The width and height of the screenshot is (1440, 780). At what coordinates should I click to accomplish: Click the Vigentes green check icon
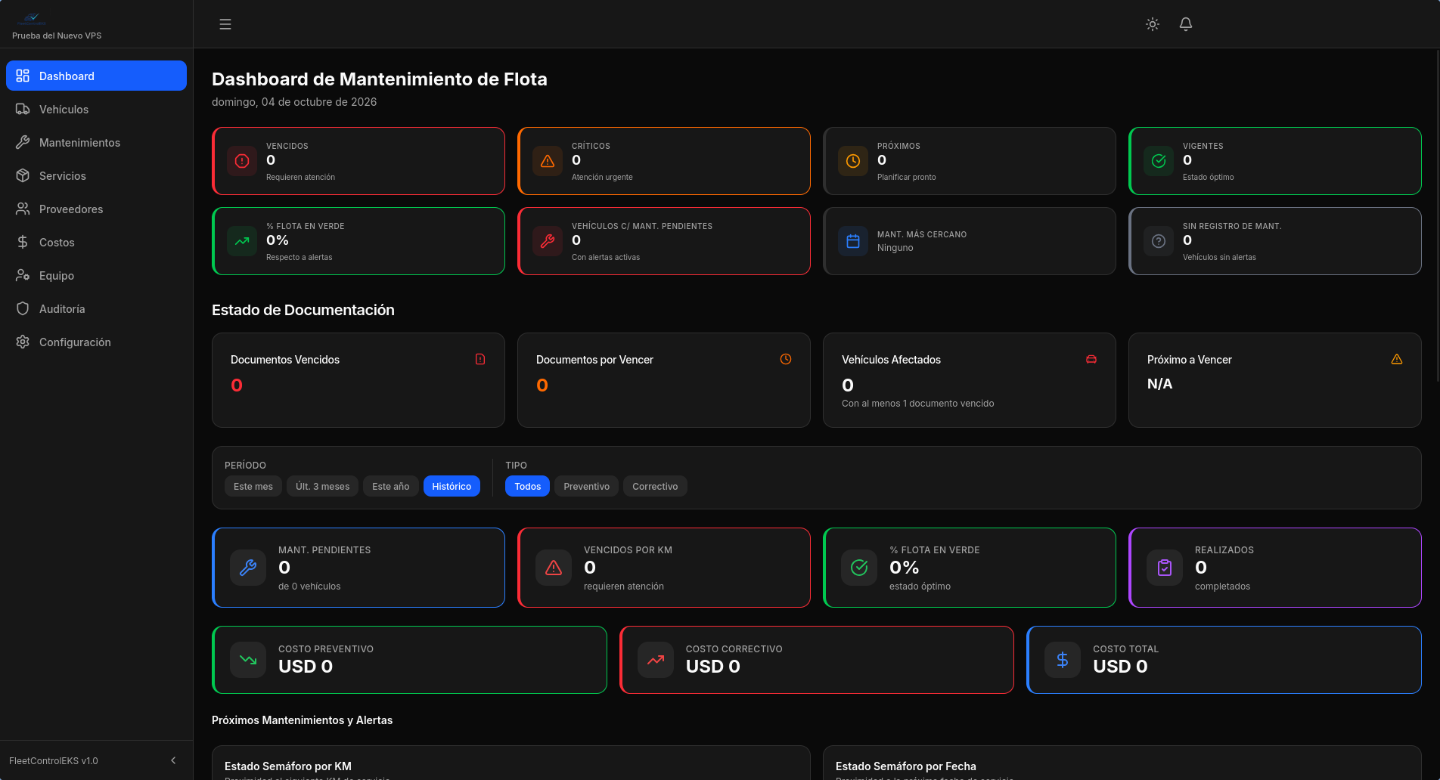(x=1159, y=160)
